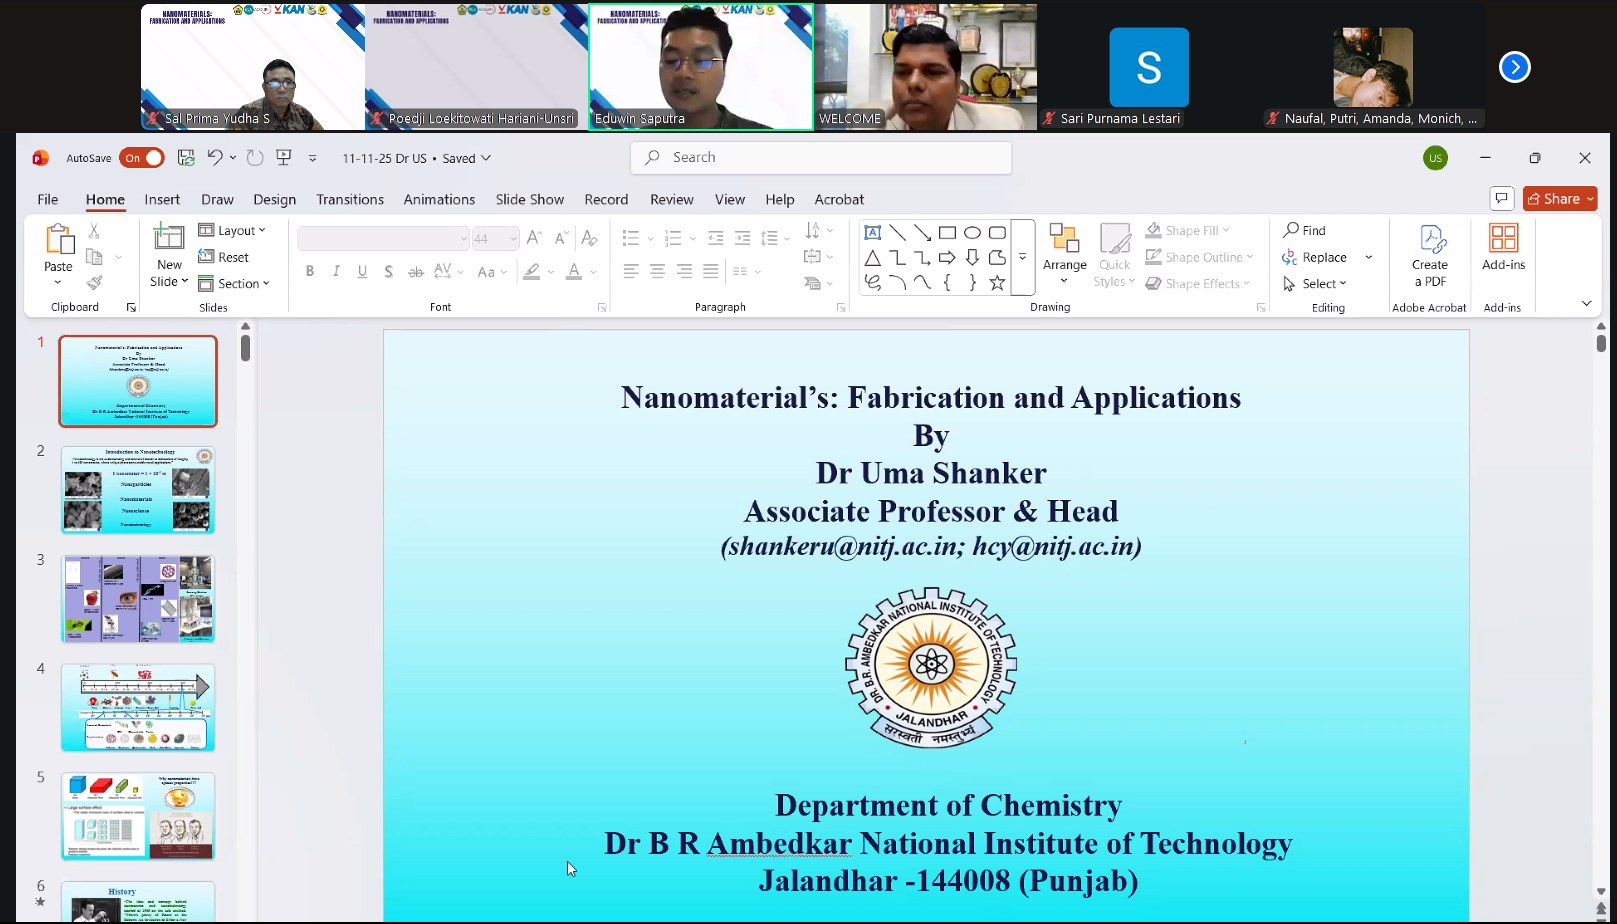Toggle Bold formatting

310,271
